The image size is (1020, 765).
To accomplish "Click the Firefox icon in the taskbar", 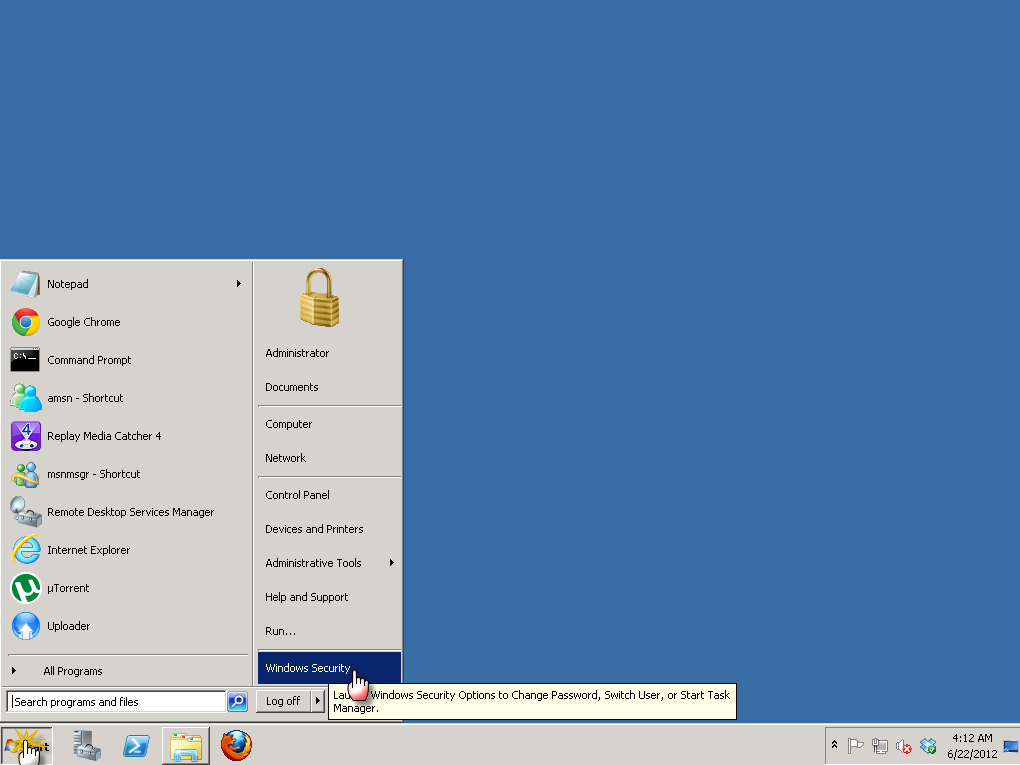I will pyautogui.click(x=236, y=745).
